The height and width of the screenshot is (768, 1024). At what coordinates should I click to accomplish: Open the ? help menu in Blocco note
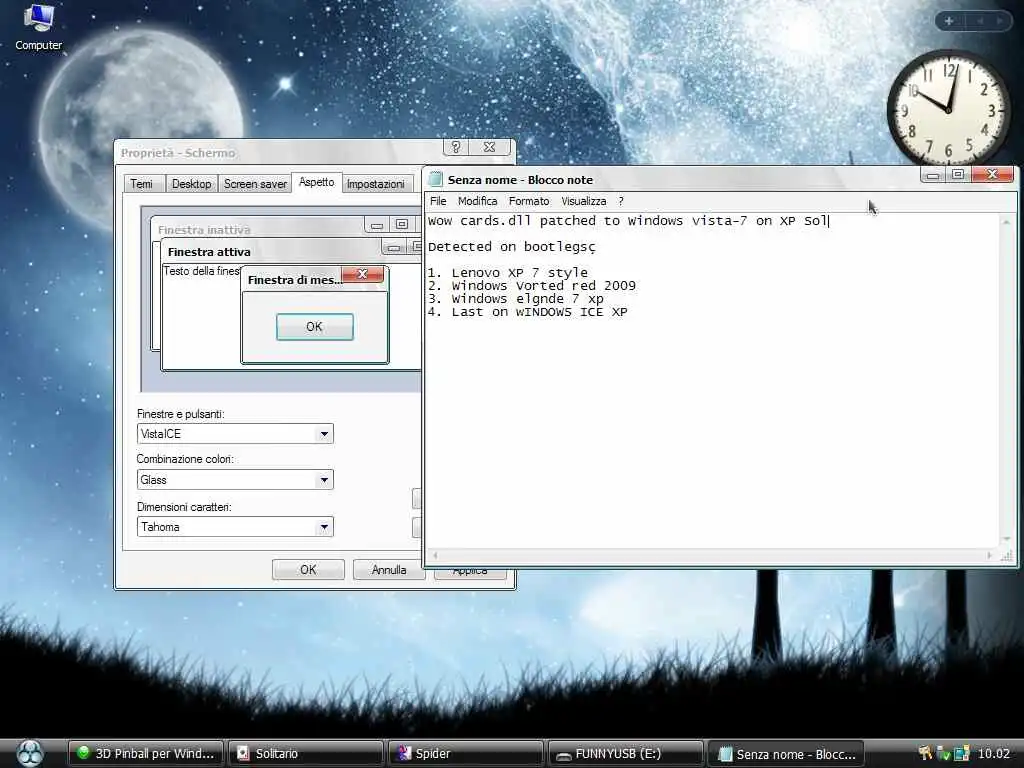coord(621,201)
